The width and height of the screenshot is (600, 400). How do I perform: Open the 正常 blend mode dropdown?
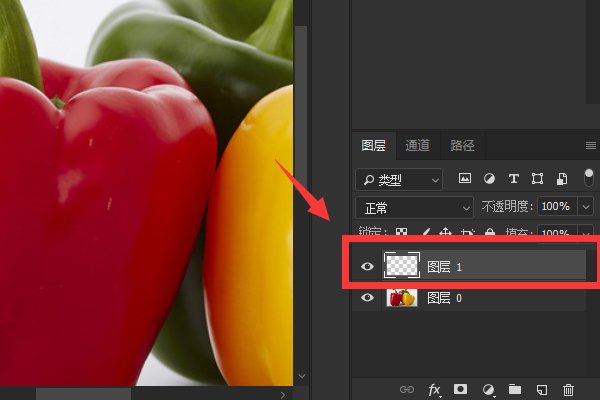point(414,207)
